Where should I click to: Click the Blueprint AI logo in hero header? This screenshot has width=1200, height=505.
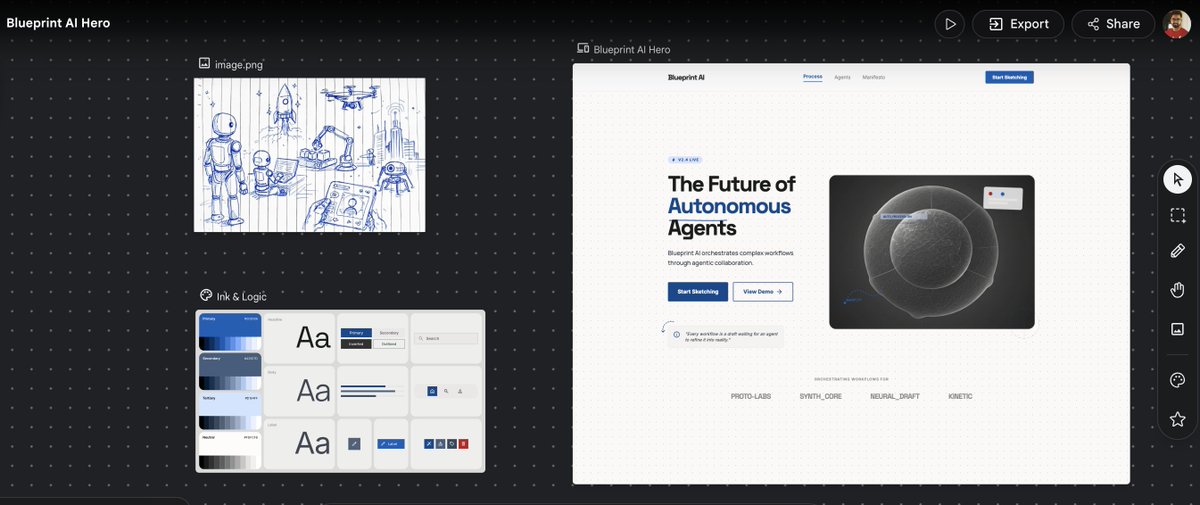pos(687,77)
